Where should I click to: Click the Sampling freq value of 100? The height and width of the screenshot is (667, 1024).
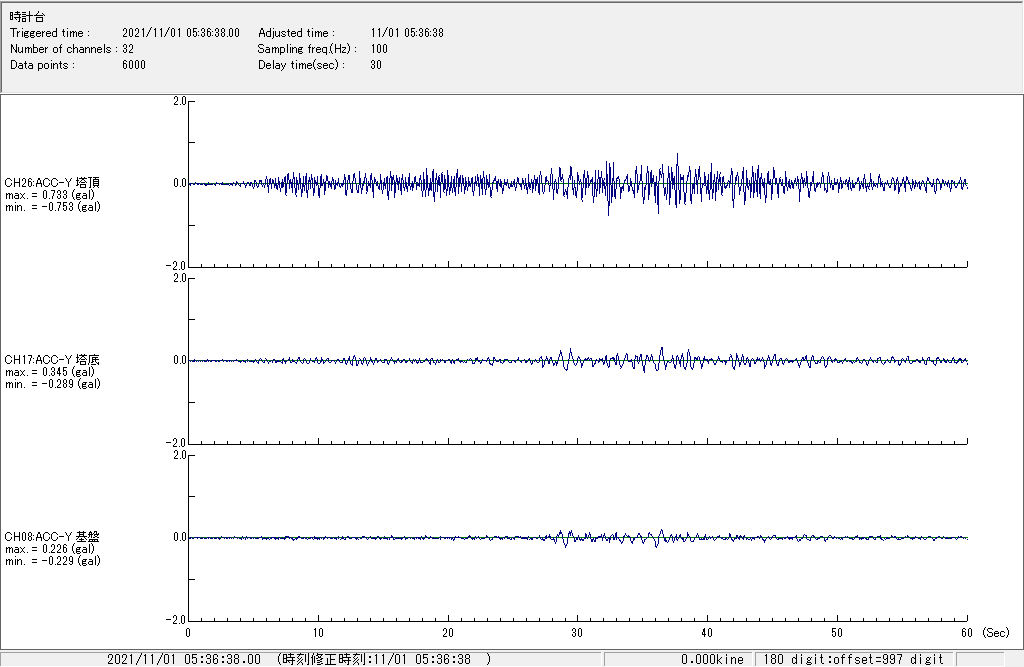point(379,49)
